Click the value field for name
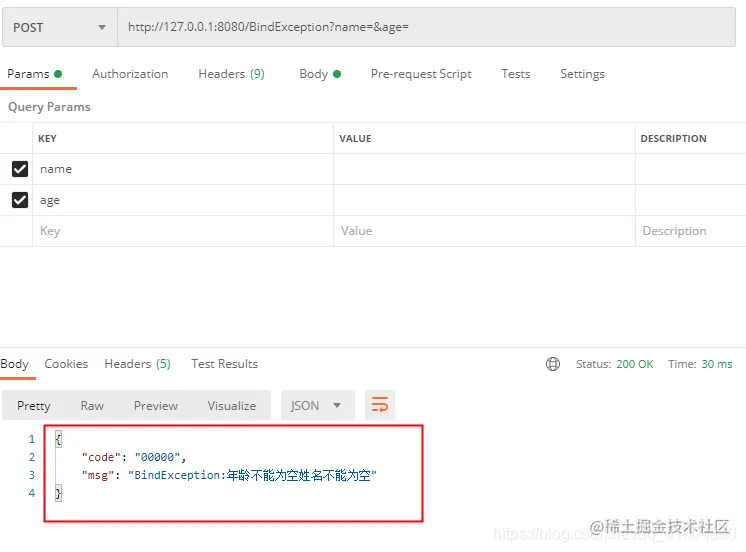 [x=484, y=169]
